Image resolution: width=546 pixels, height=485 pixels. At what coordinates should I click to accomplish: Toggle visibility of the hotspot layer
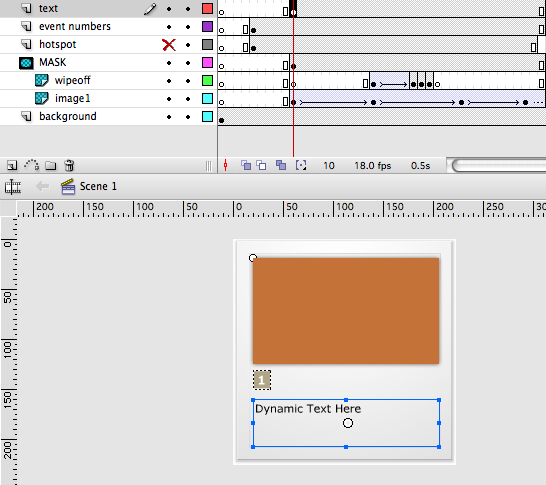point(169,45)
